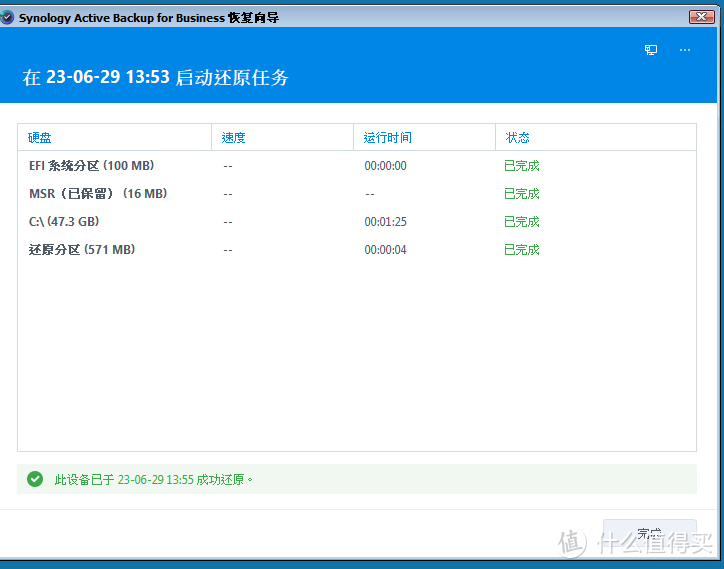Click the 硬盘 column header

115,137
